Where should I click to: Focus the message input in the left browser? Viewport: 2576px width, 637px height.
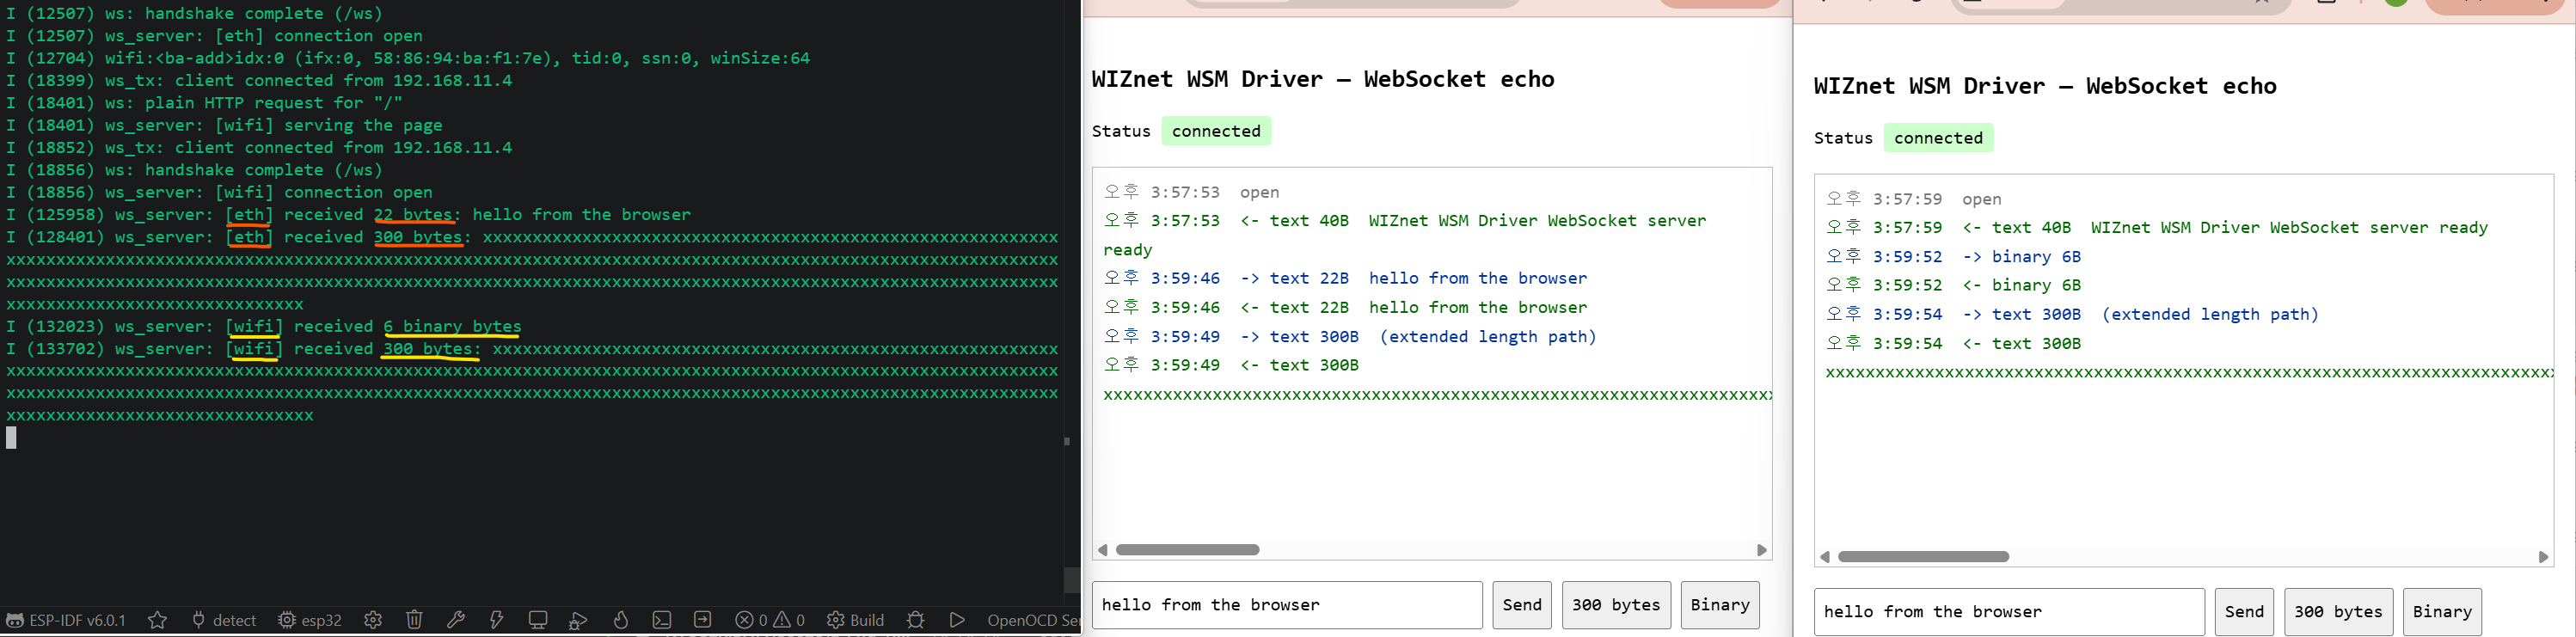1287,605
